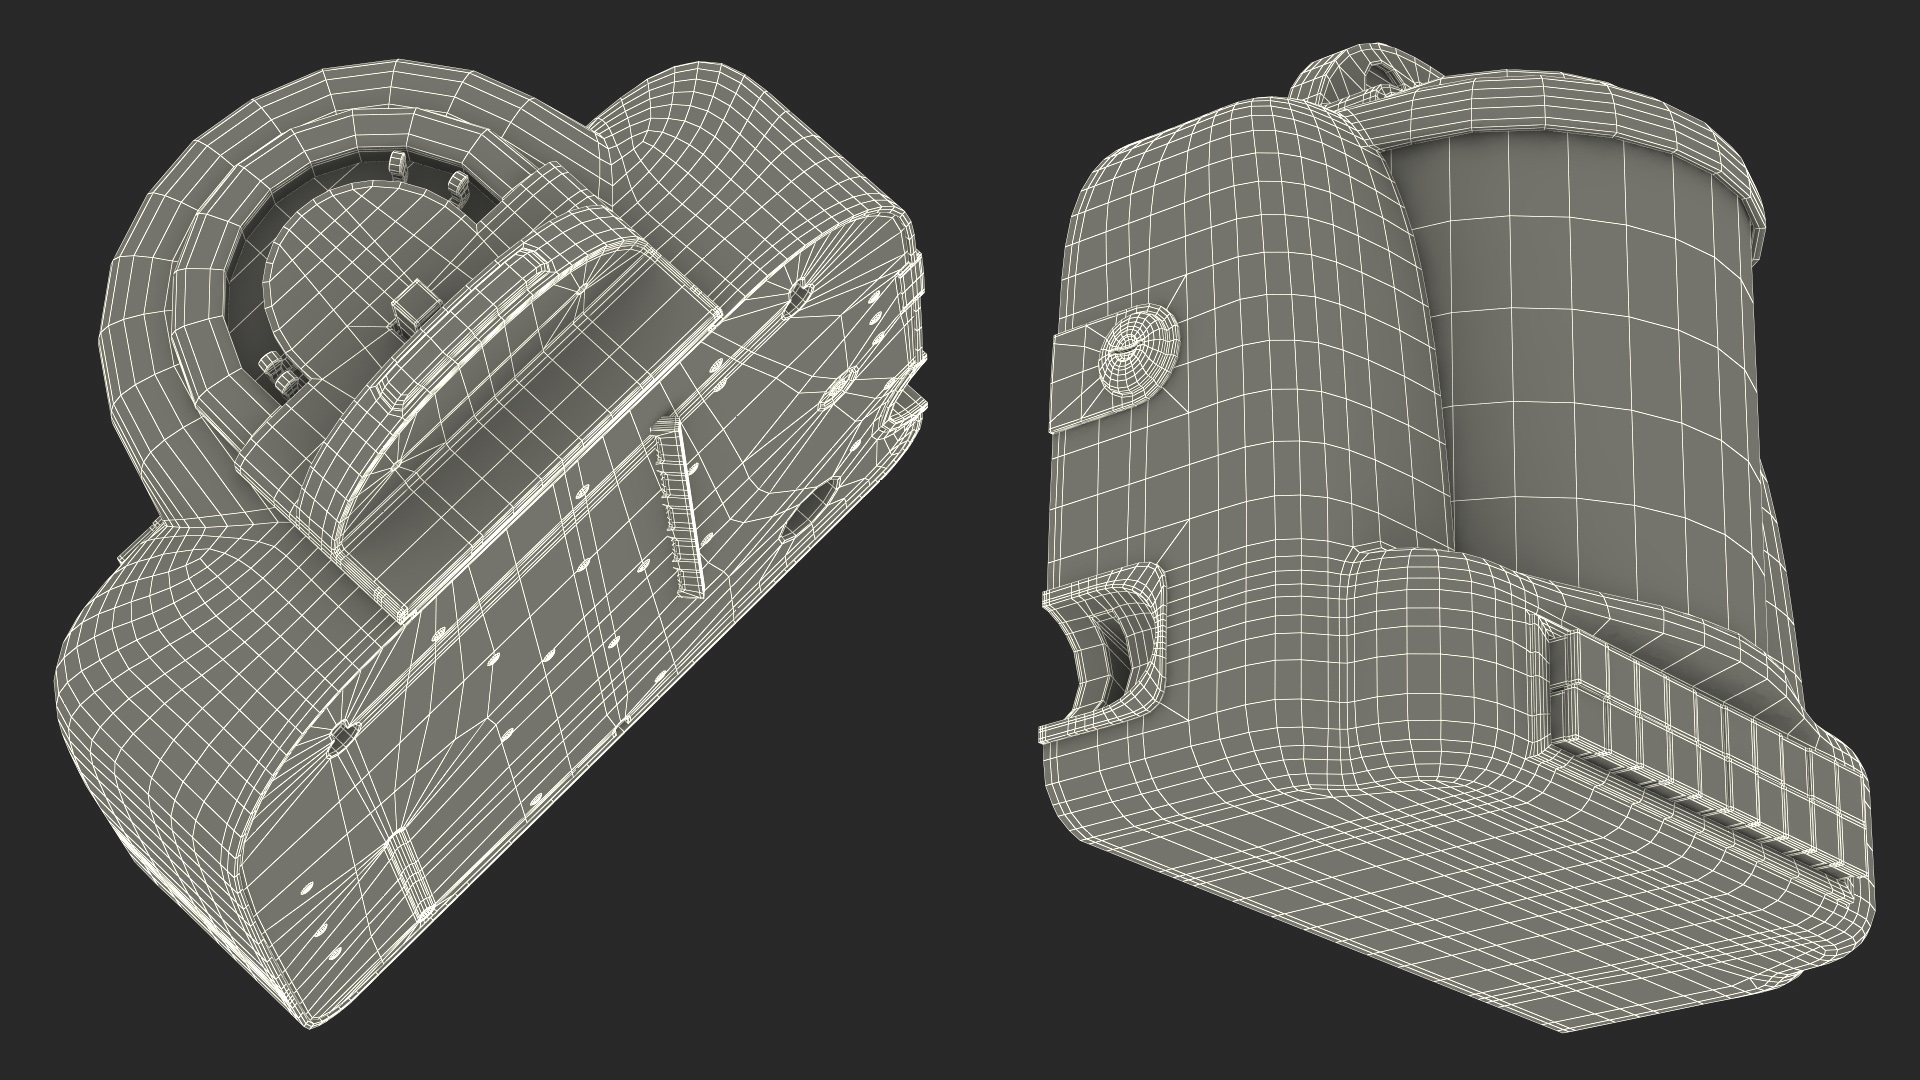This screenshot has height=1080, width=1920.
Task: Select the left wireframe model bottom view
Action: click(x=490, y=545)
